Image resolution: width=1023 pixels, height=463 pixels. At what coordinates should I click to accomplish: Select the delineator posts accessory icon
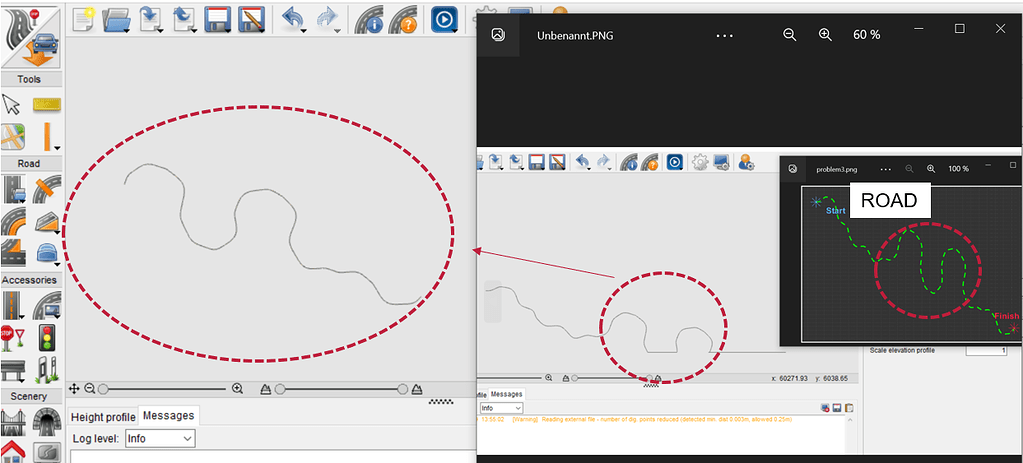tap(47, 370)
